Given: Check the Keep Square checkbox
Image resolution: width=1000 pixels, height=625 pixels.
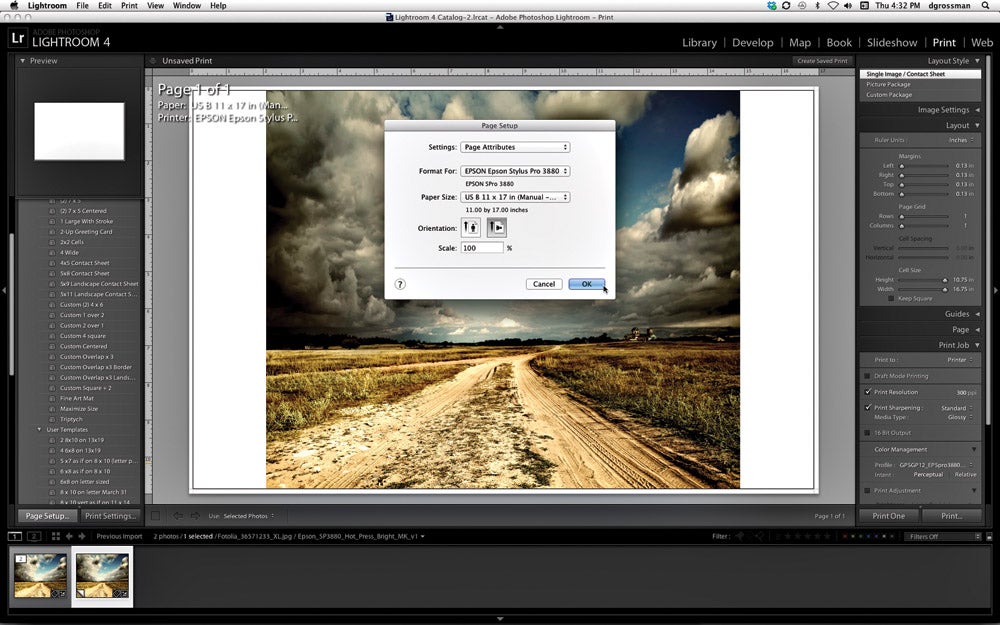Looking at the screenshot, I should point(891,298).
